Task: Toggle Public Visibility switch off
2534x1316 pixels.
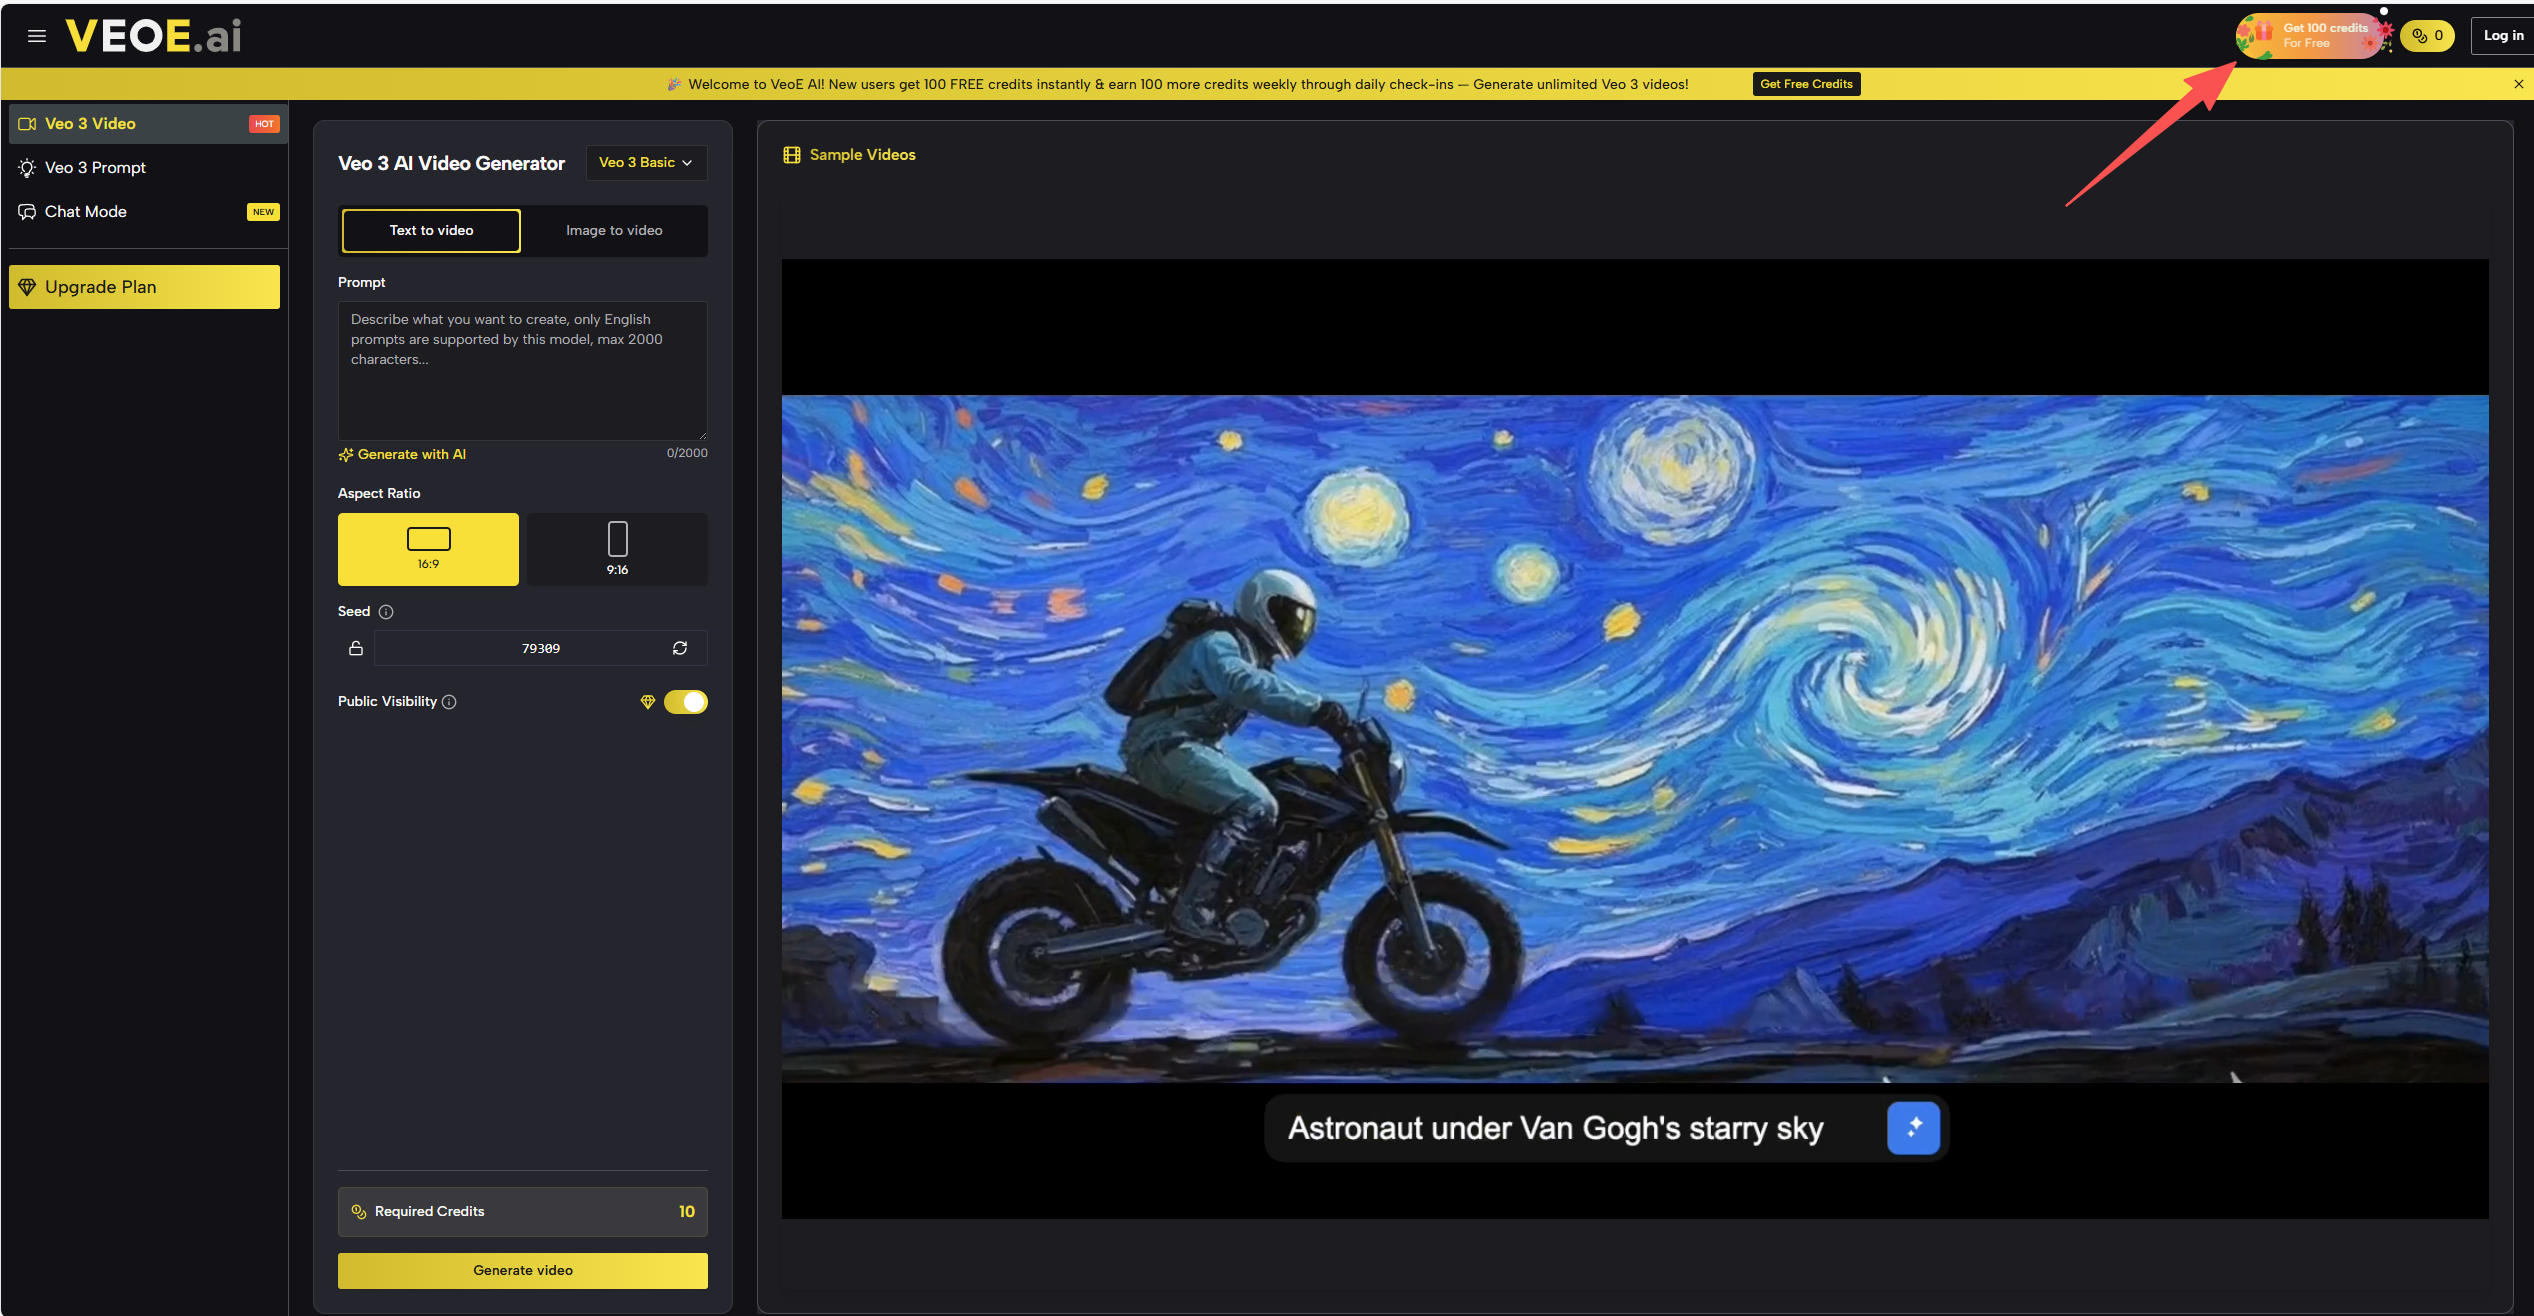Action: 686,702
